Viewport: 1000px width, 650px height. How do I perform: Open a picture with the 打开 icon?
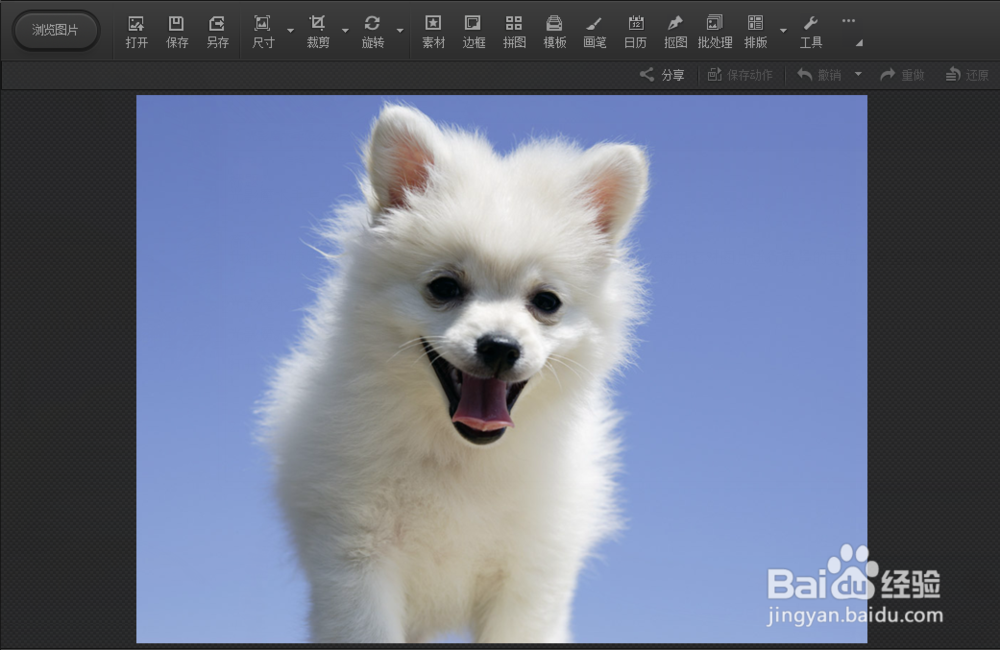tap(136, 32)
